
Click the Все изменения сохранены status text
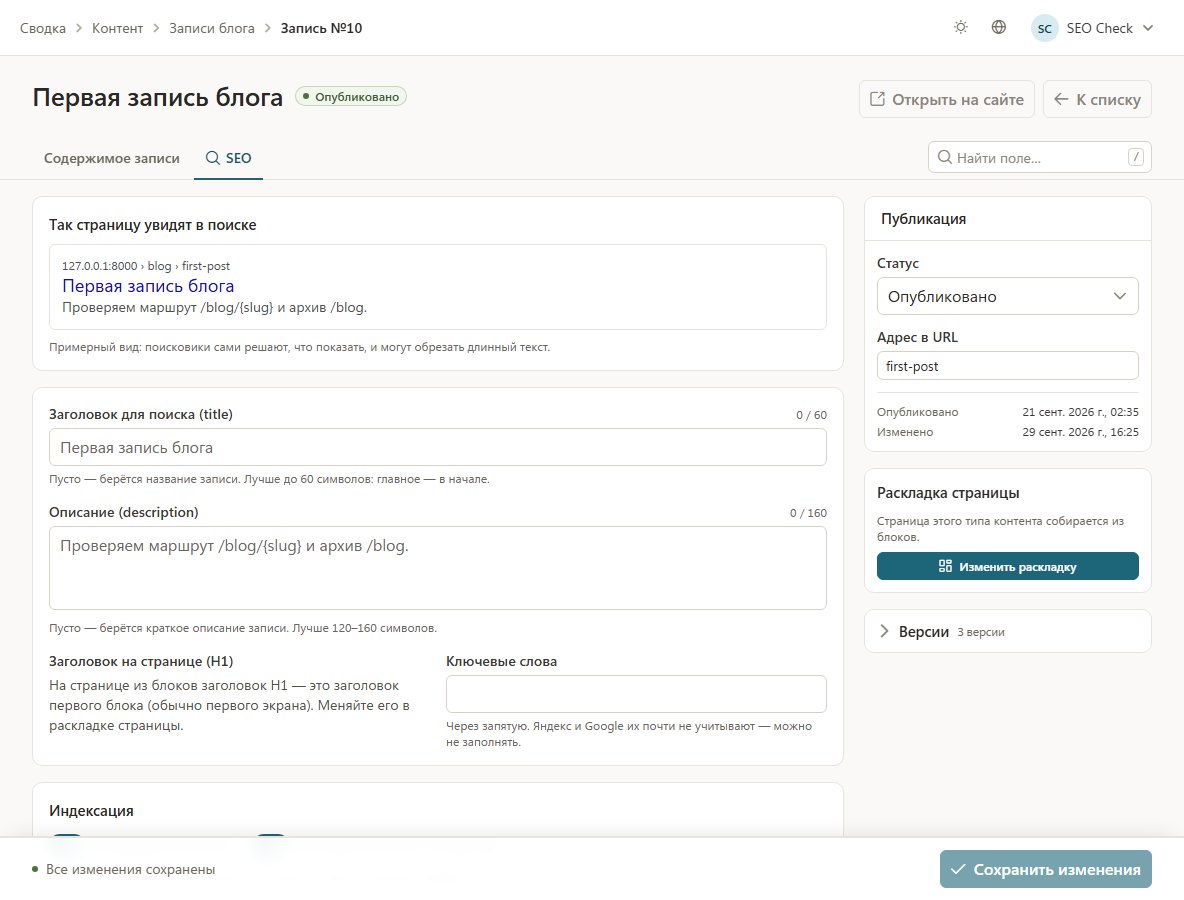point(131,869)
